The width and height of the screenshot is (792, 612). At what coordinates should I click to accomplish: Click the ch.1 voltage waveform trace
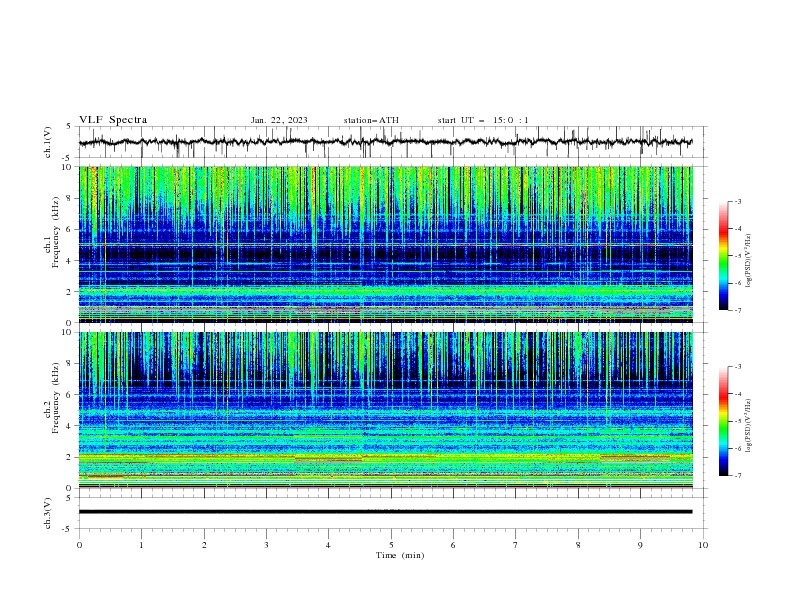click(385, 142)
